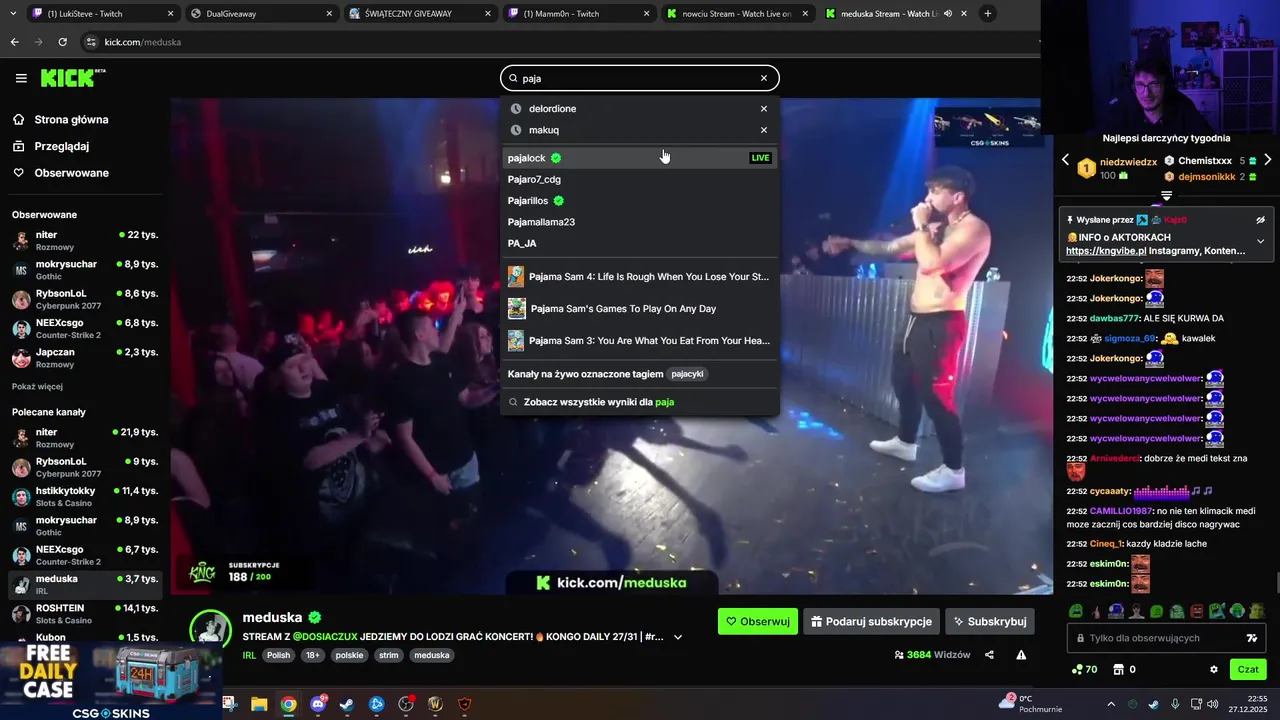Open a new browser tab
The height and width of the screenshot is (720, 1280).
coord(988,14)
